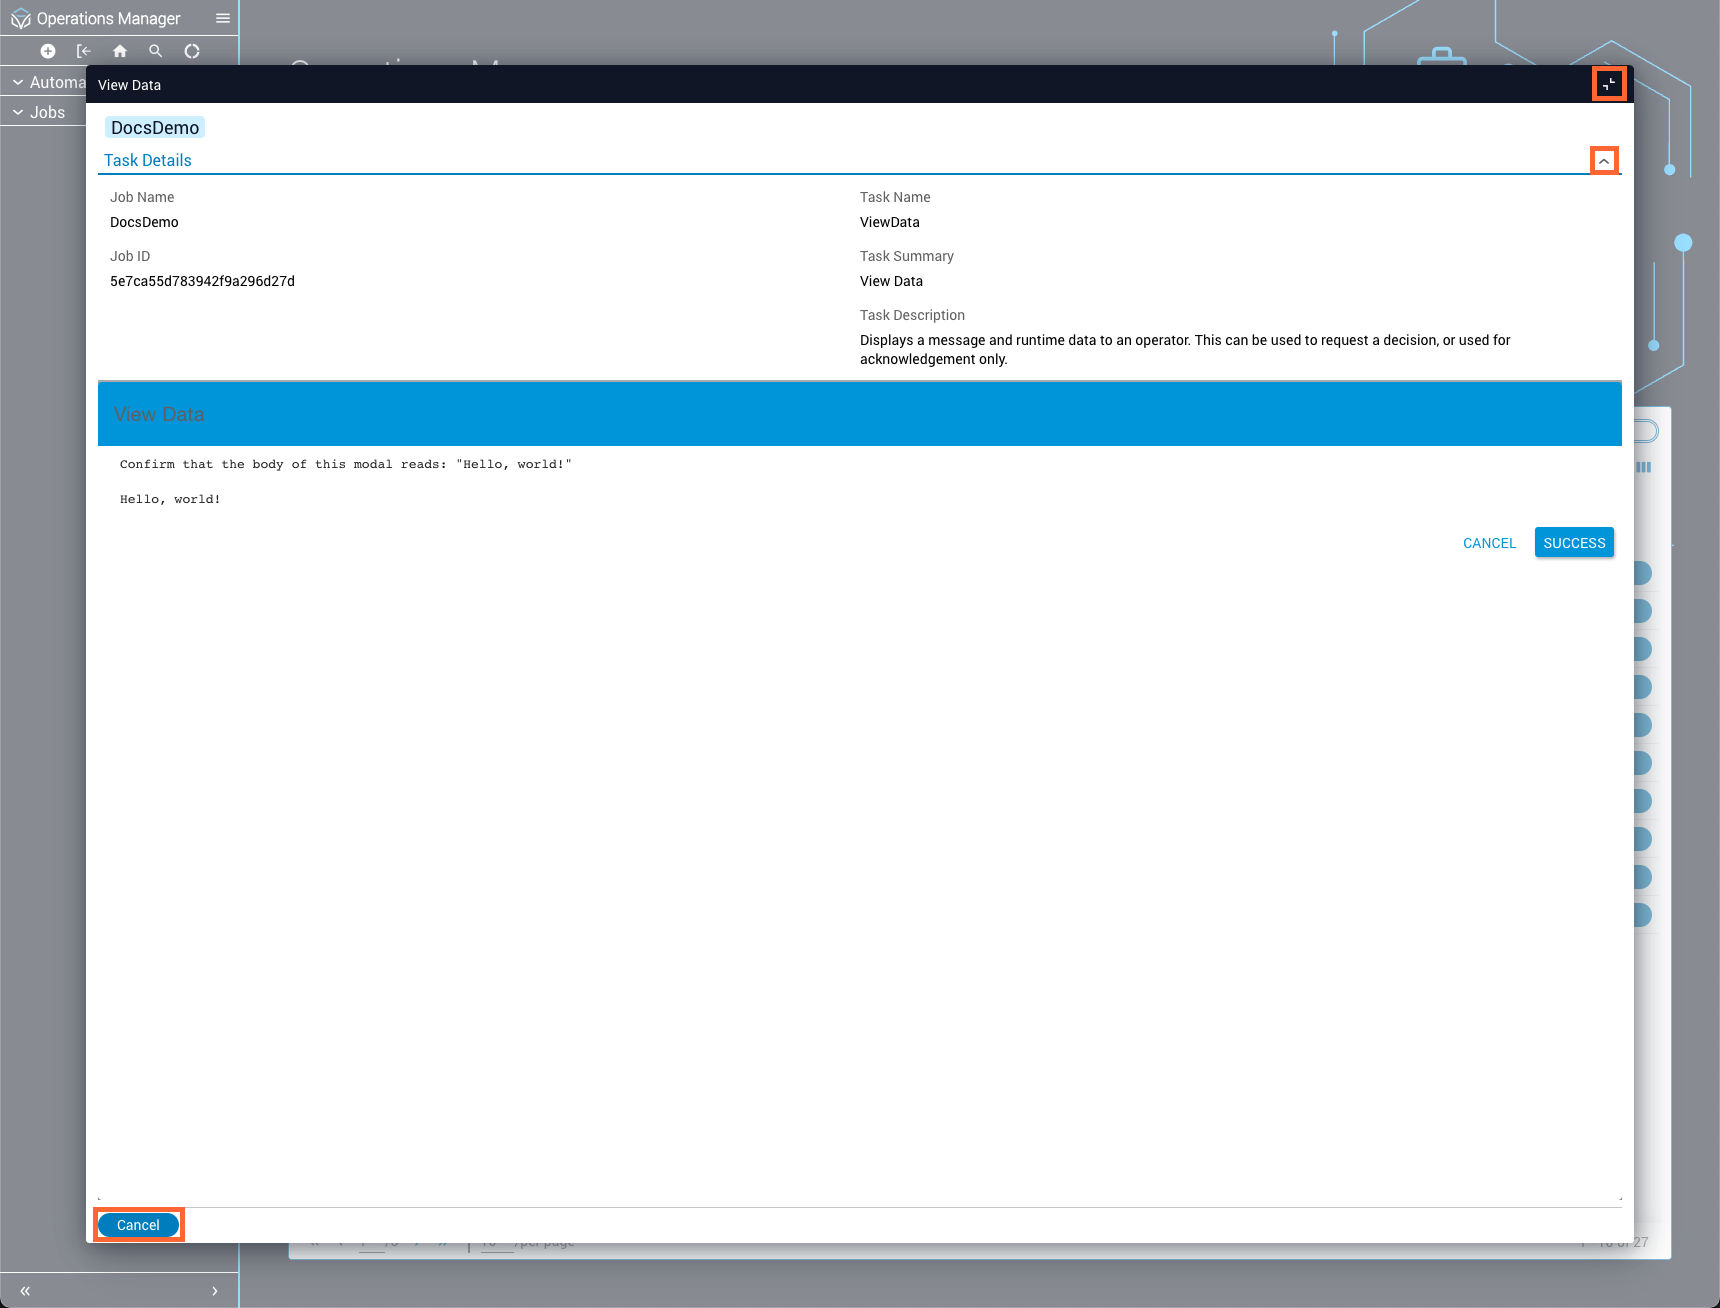Shrink the View Data dialog with the minimize icon
The width and height of the screenshot is (1720, 1308).
(1609, 84)
